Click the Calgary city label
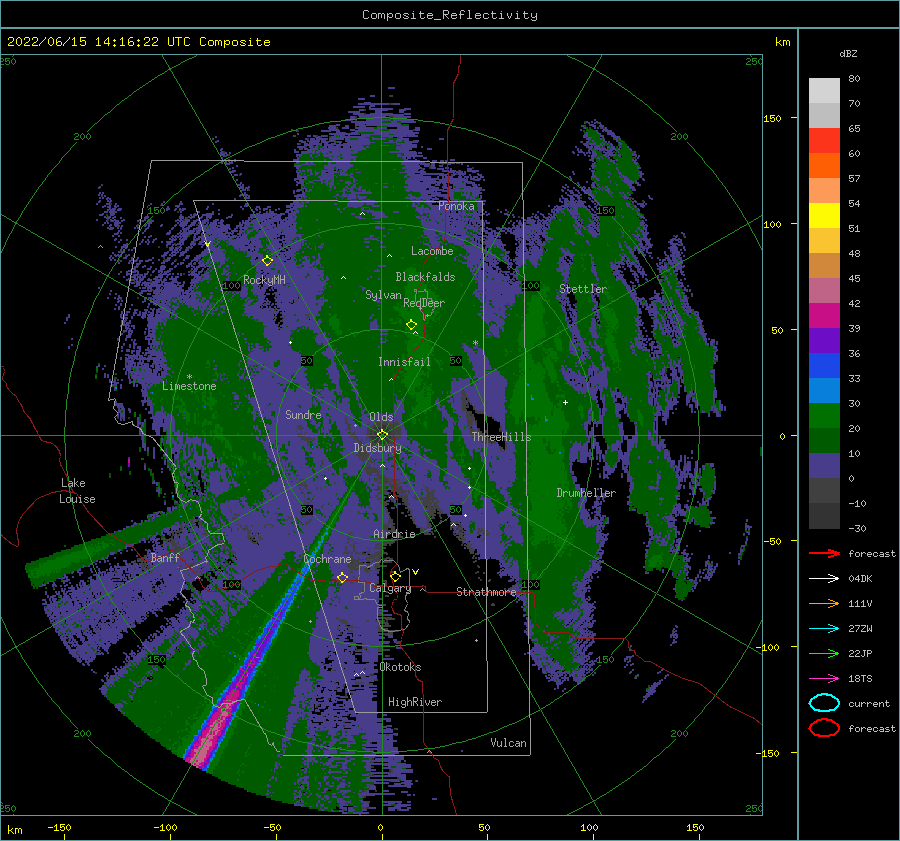This screenshot has width=900, height=841. 390,588
